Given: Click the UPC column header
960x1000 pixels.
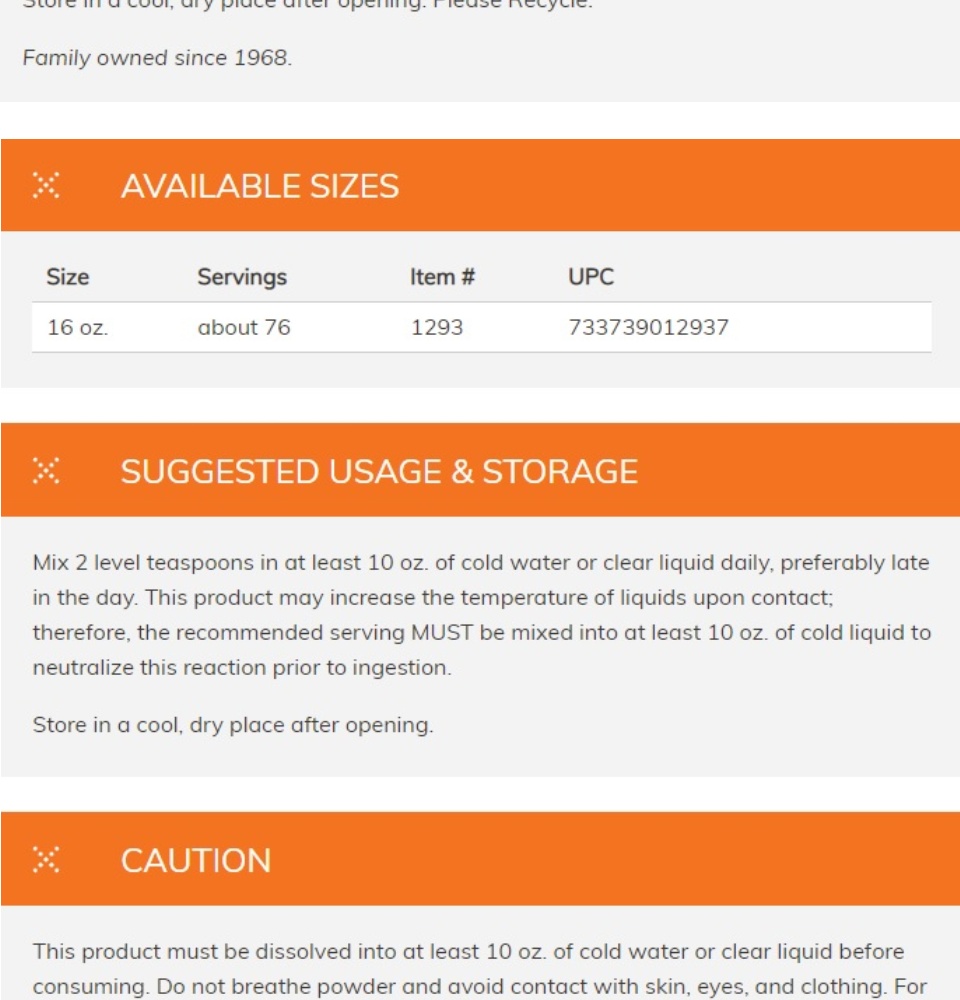Looking at the screenshot, I should tap(591, 277).
